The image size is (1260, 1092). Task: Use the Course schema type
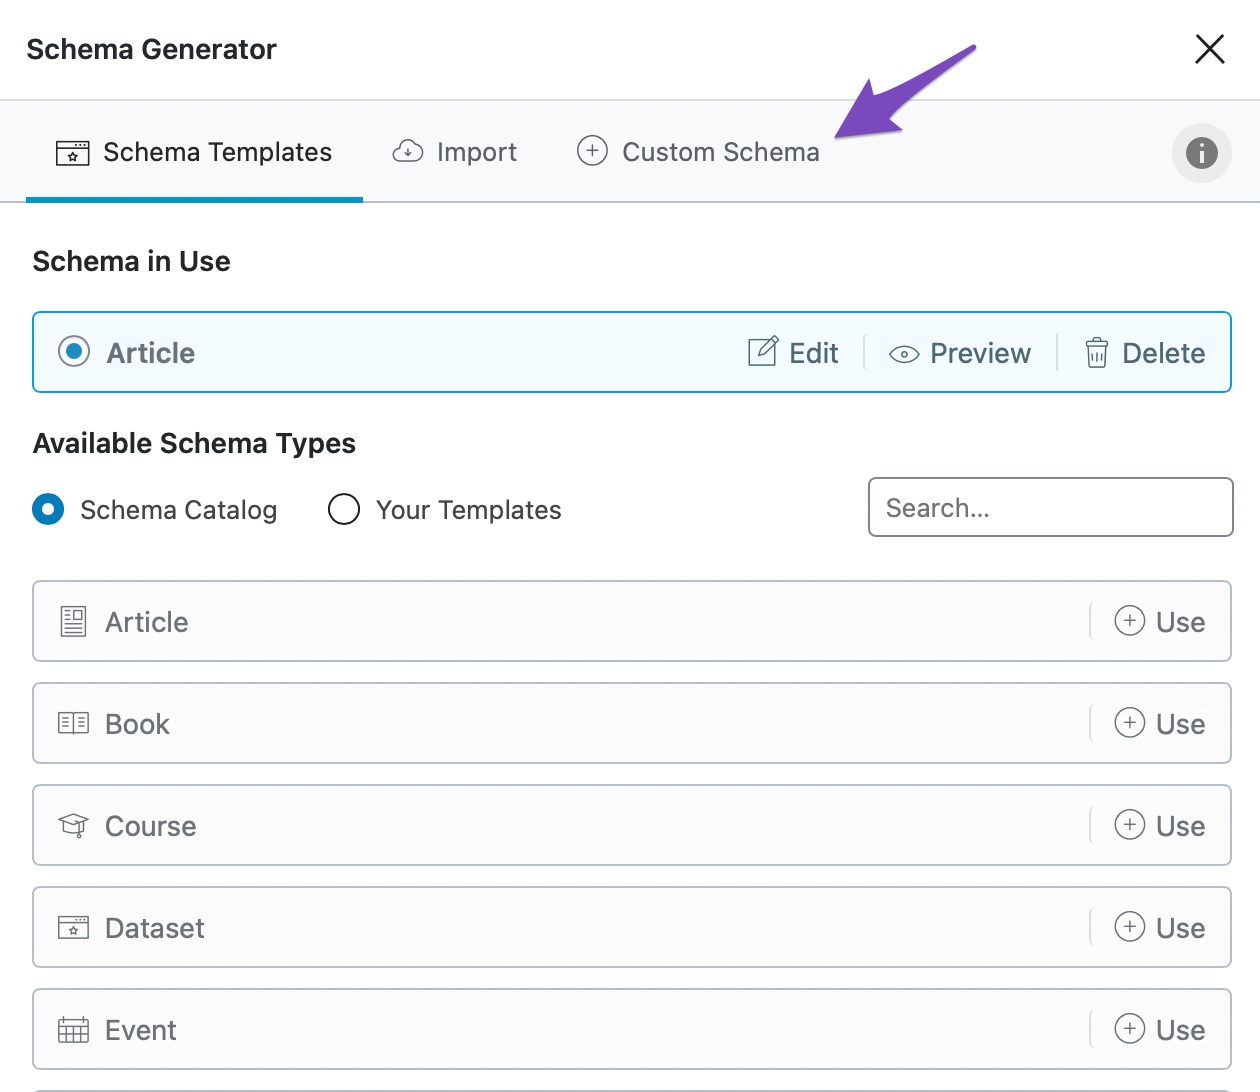coord(1160,825)
